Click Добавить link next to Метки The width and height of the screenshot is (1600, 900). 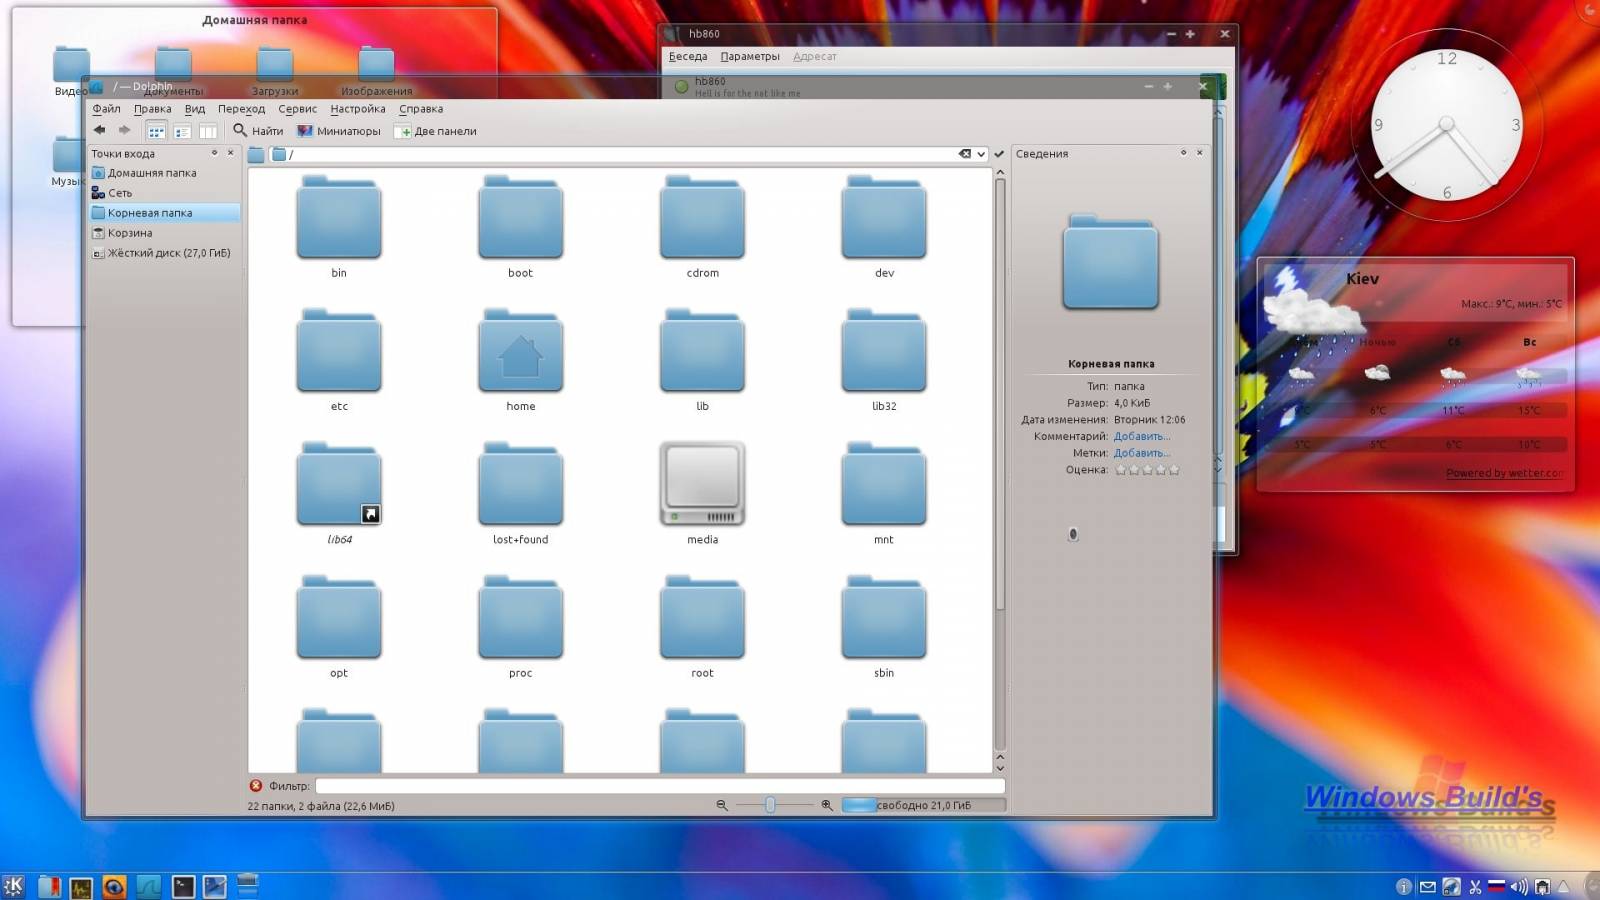1141,453
